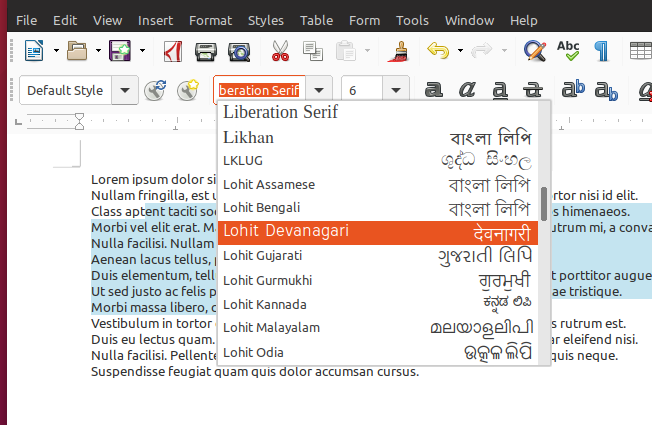Image resolution: width=652 pixels, height=425 pixels.
Task: Click the Check Spelling Abc icon
Action: click(568, 51)
